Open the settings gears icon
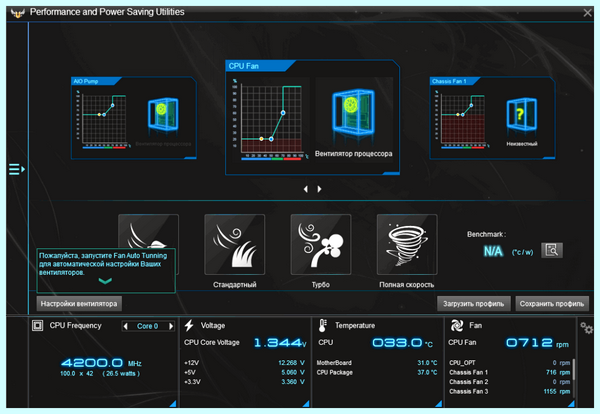Viewport: 600px width, 414px height. 587,328
